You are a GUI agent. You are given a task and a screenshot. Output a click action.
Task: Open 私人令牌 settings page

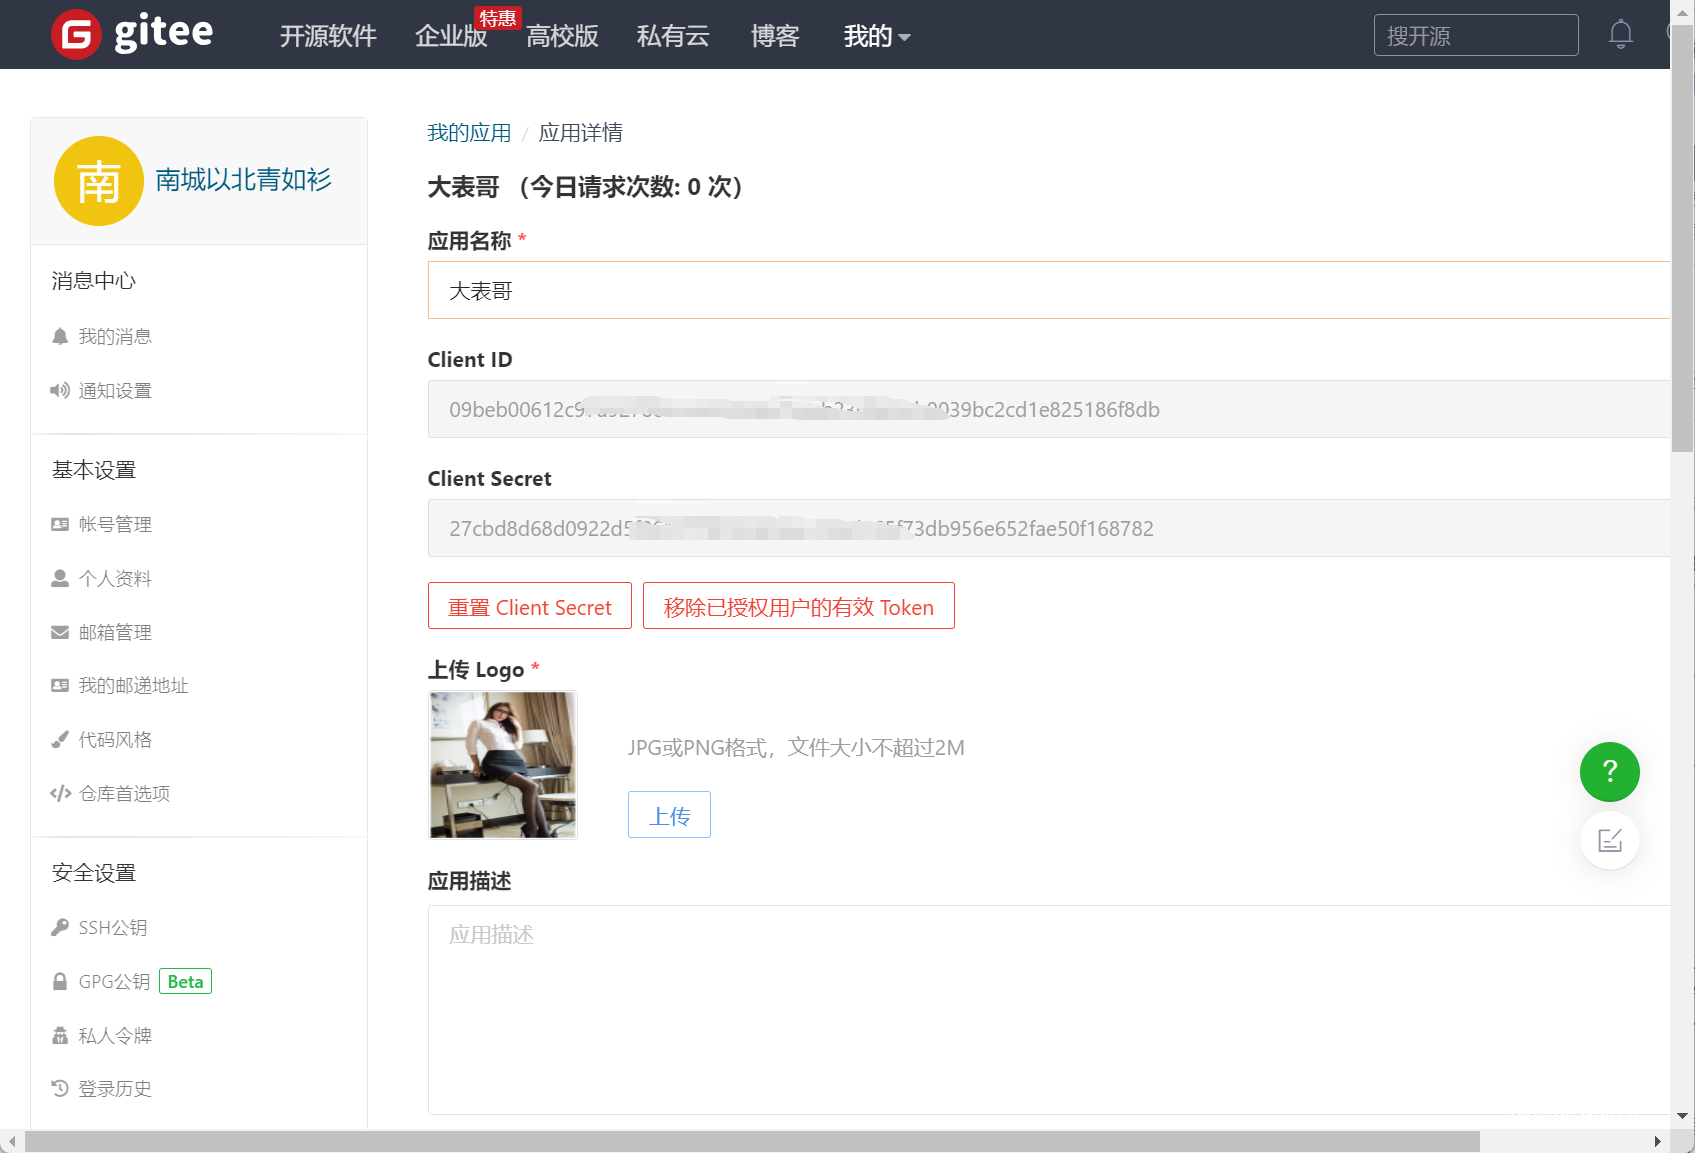click(115, 1036)
